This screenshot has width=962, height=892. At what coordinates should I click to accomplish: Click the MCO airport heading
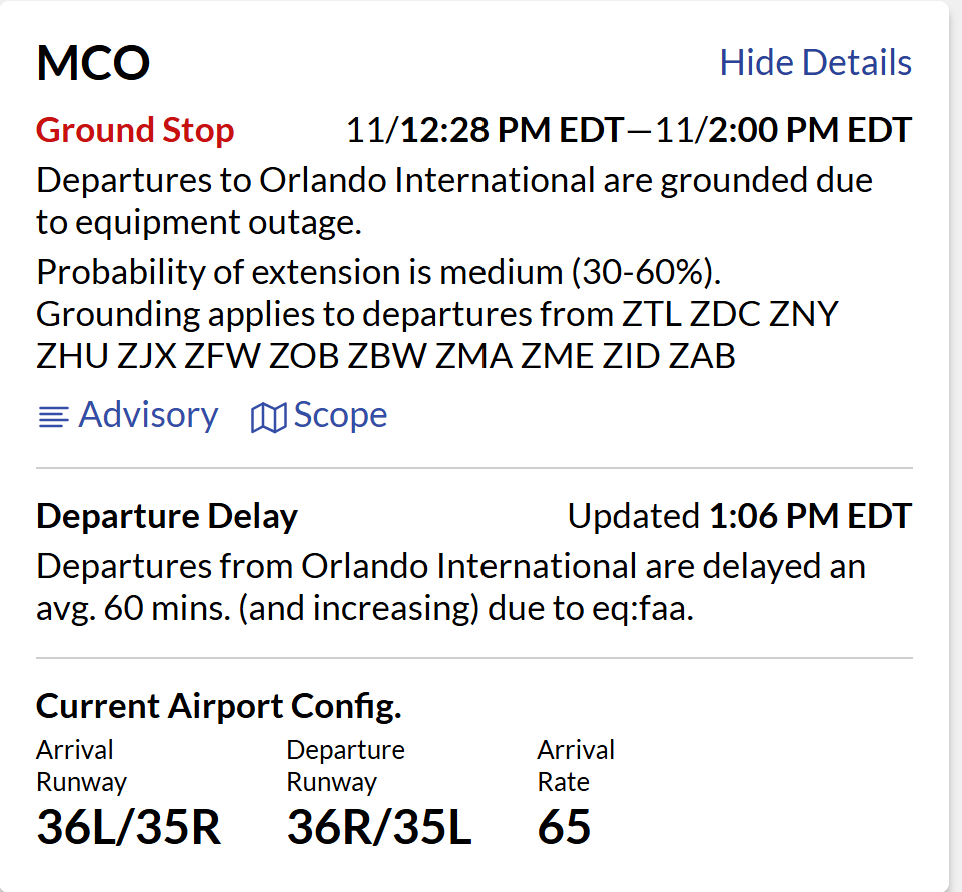point(93,64)
